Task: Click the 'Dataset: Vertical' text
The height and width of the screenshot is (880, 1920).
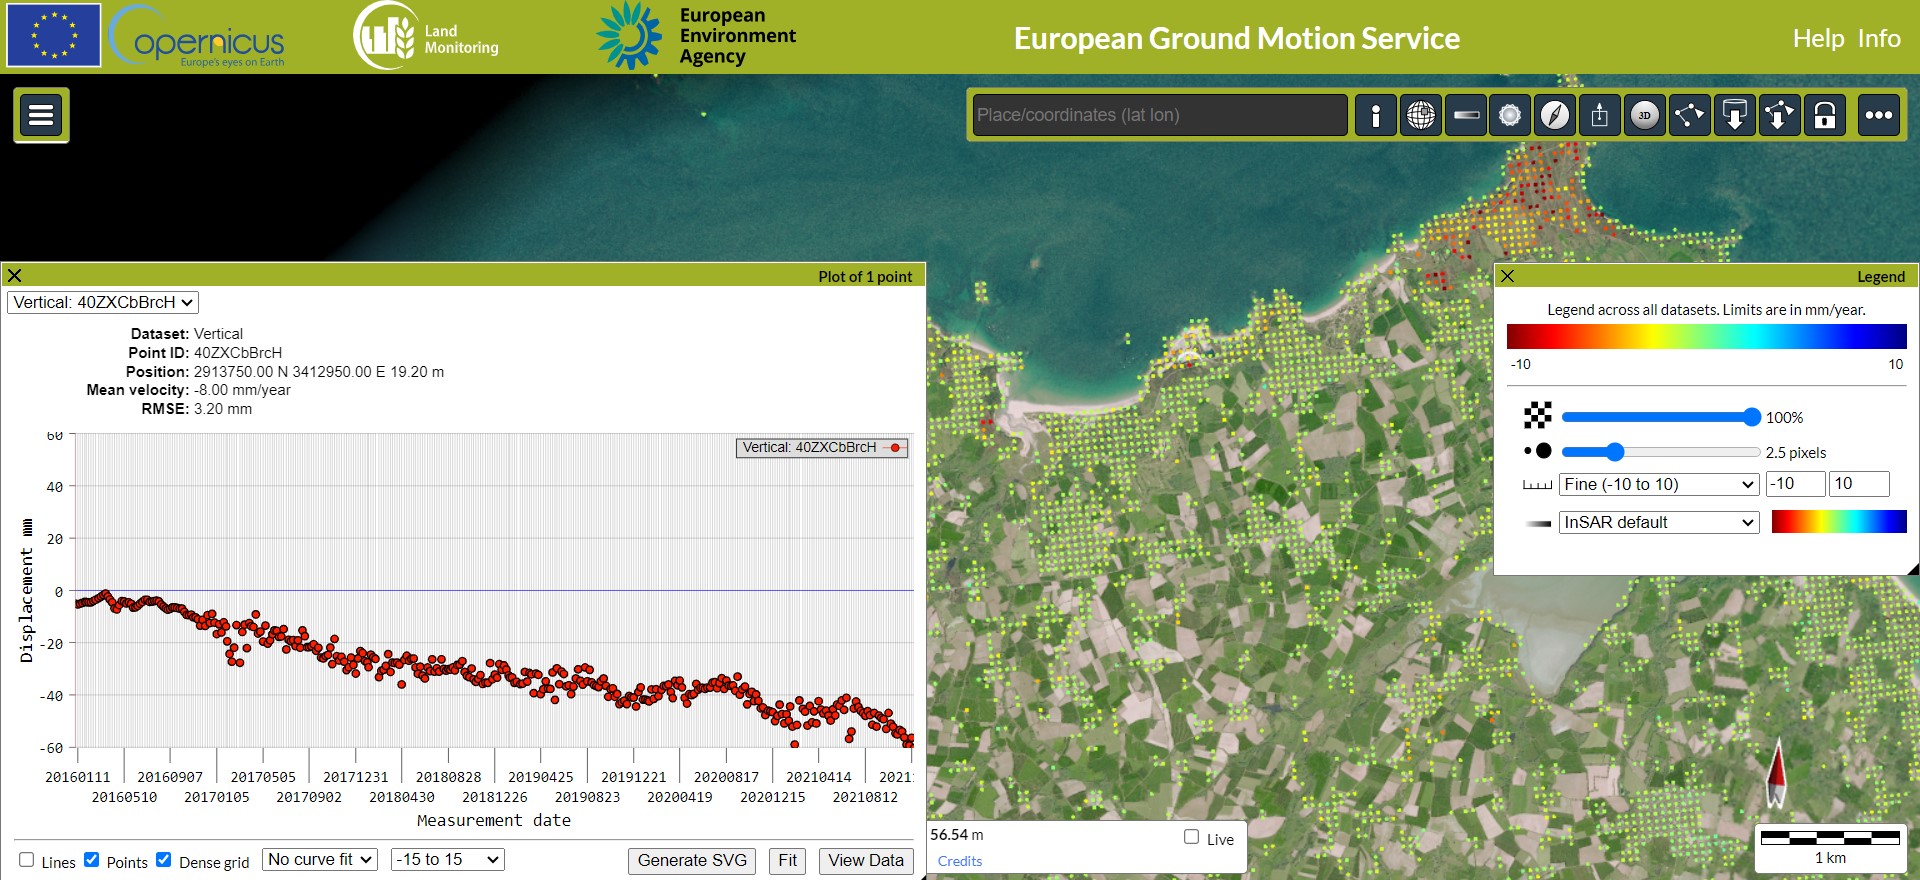Action: 187,334
